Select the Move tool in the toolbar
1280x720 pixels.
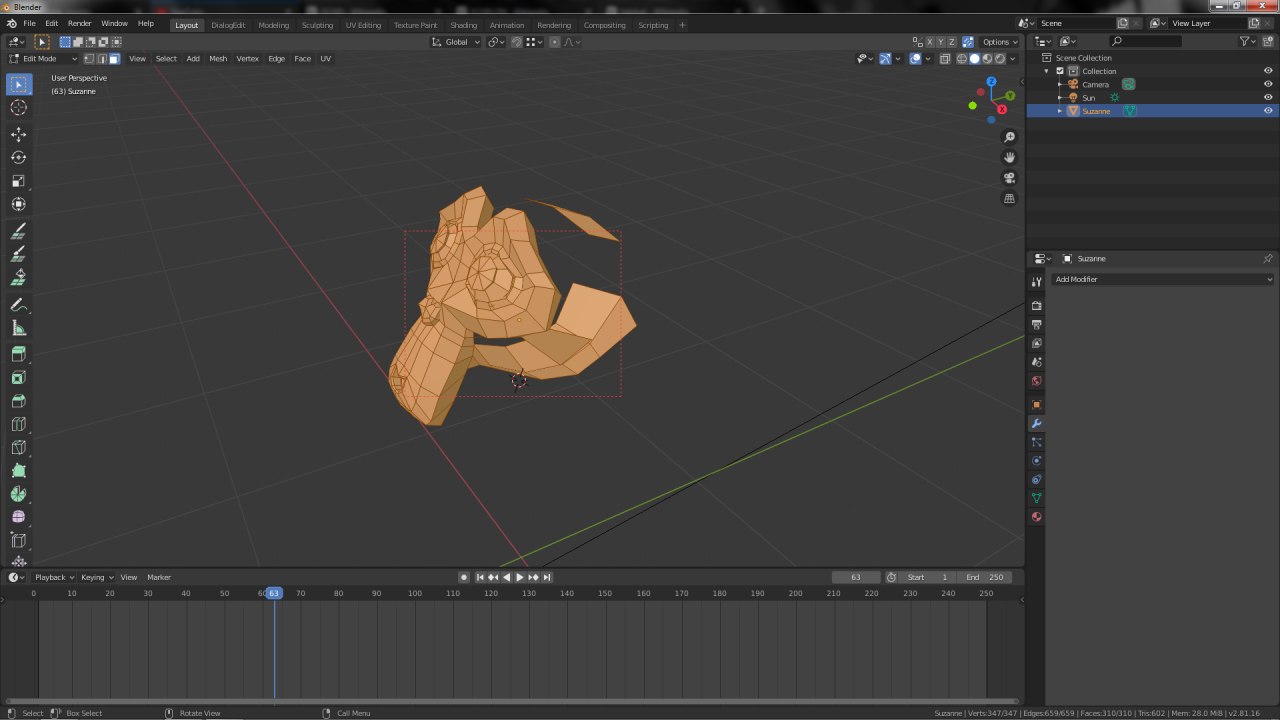click(x=18, y=134)
